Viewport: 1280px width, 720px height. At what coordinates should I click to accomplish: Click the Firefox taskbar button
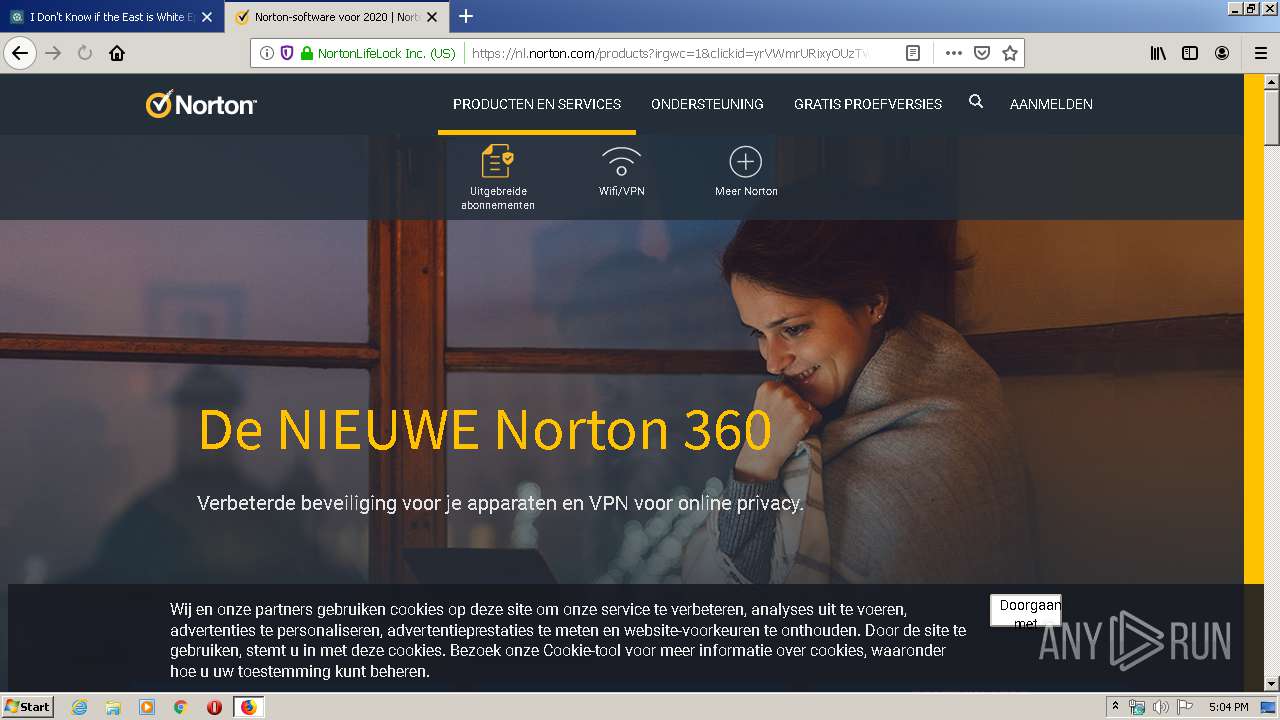pos(248,707)
